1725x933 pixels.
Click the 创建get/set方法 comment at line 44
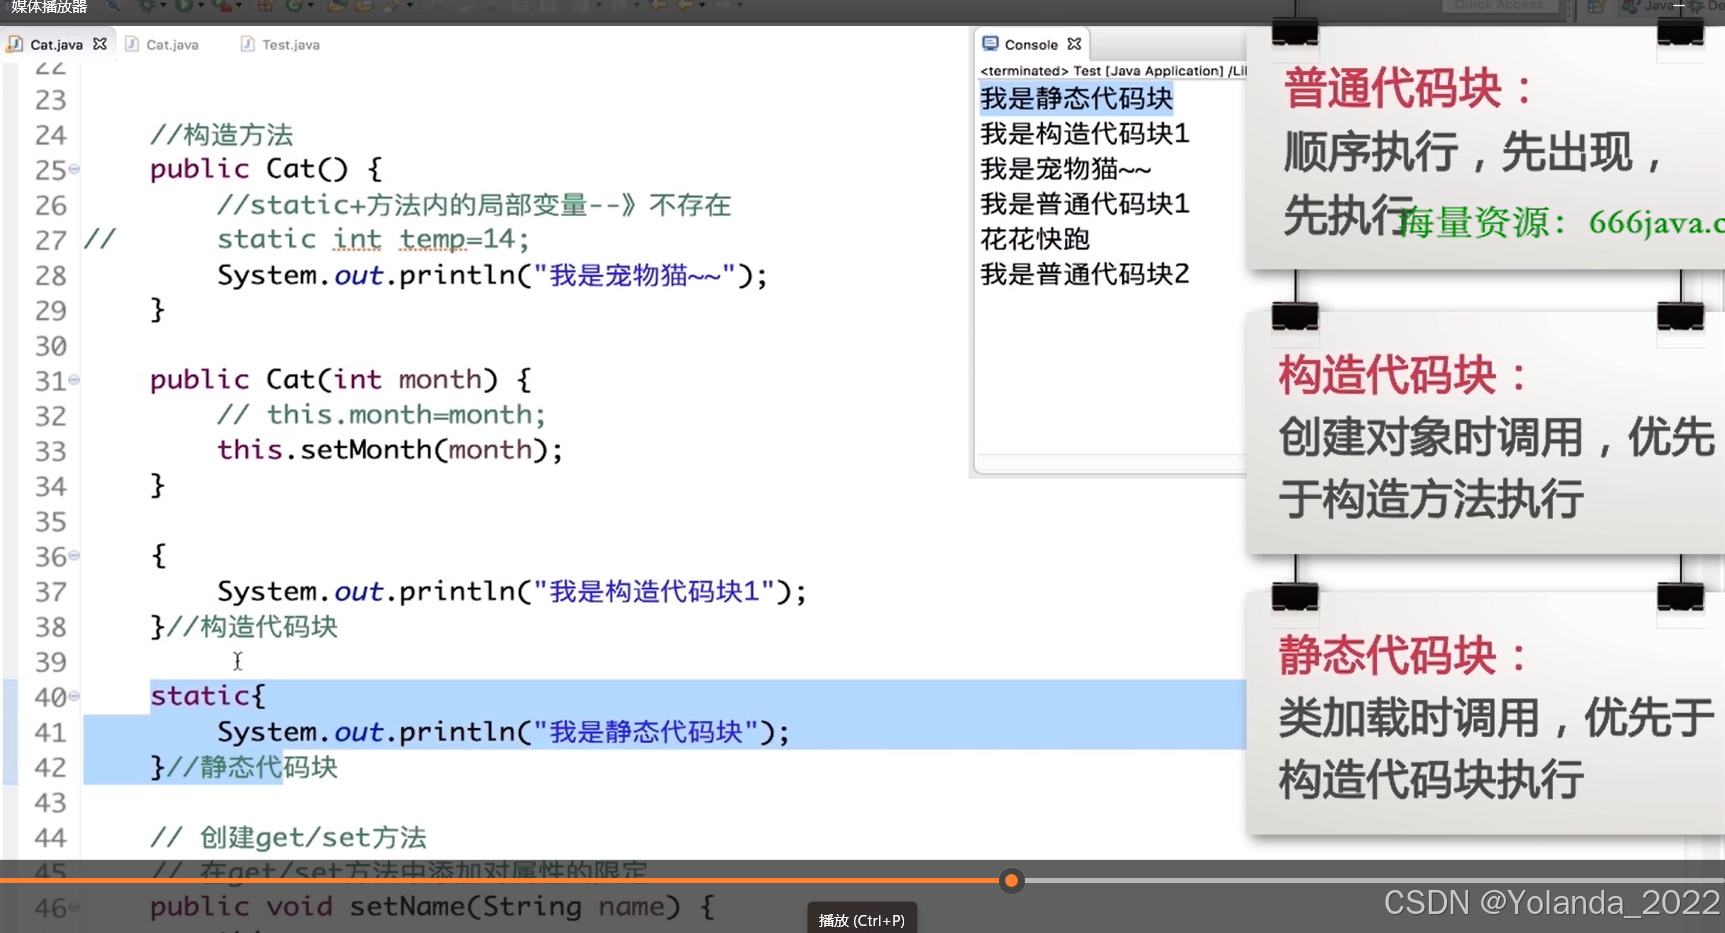click(288, 837)
